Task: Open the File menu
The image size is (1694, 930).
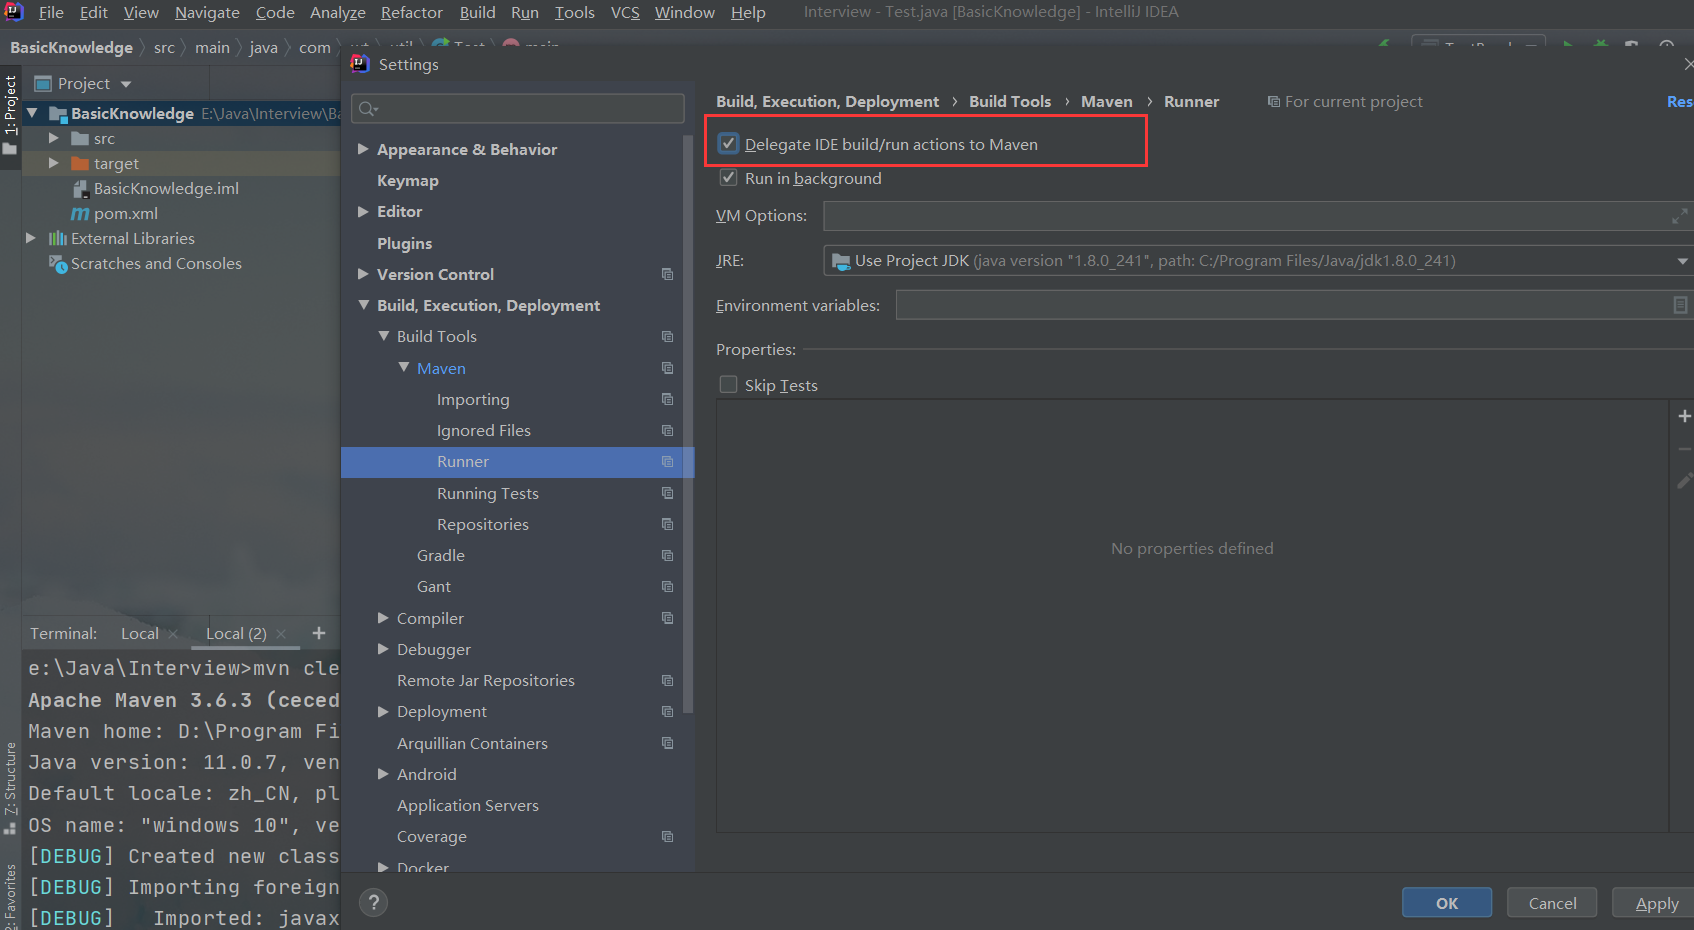Action: pos(51,12)
